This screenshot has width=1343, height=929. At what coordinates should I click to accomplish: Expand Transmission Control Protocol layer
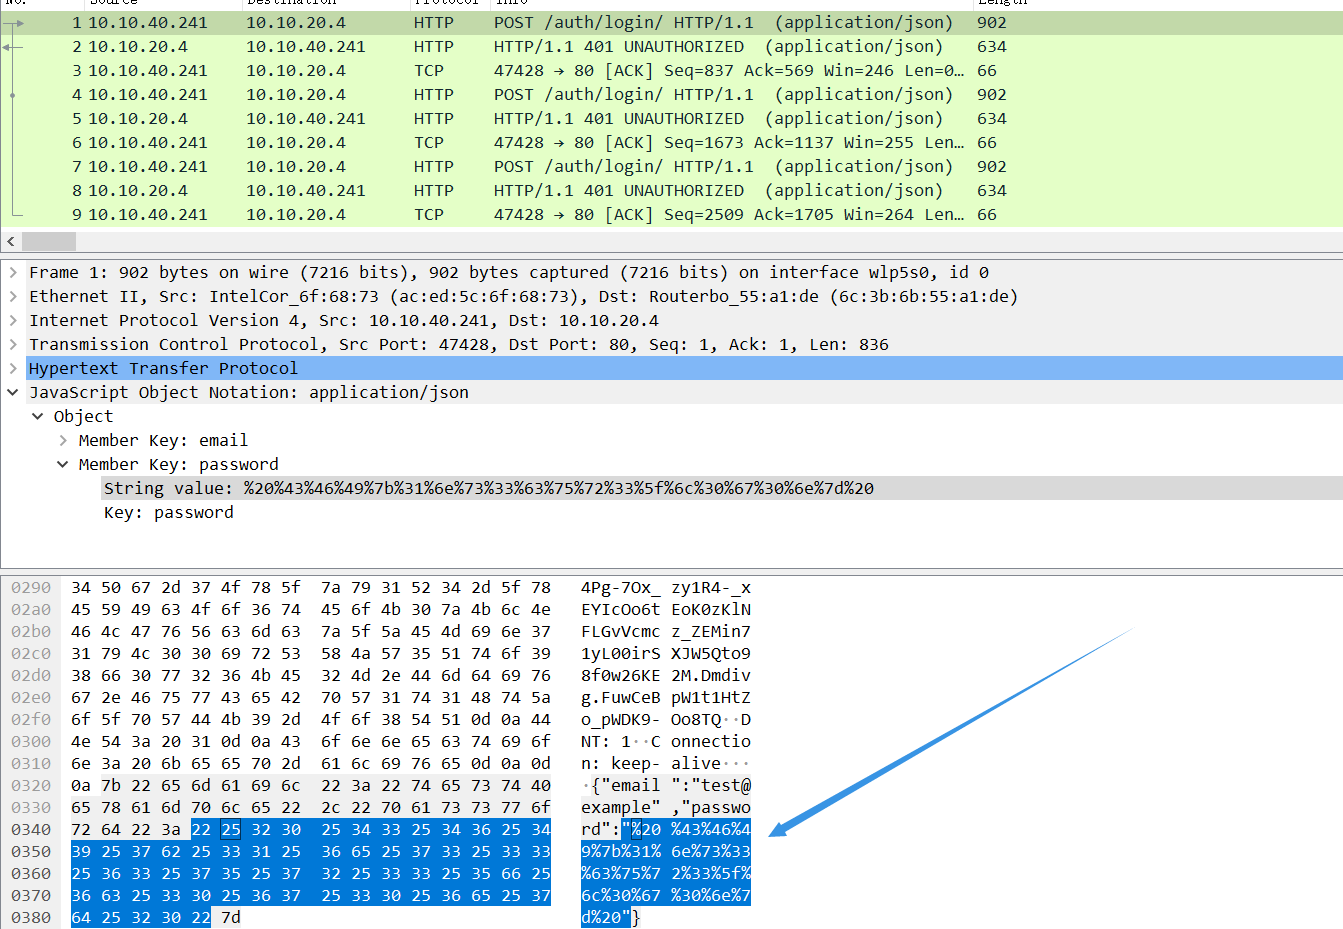click(13, 344)
